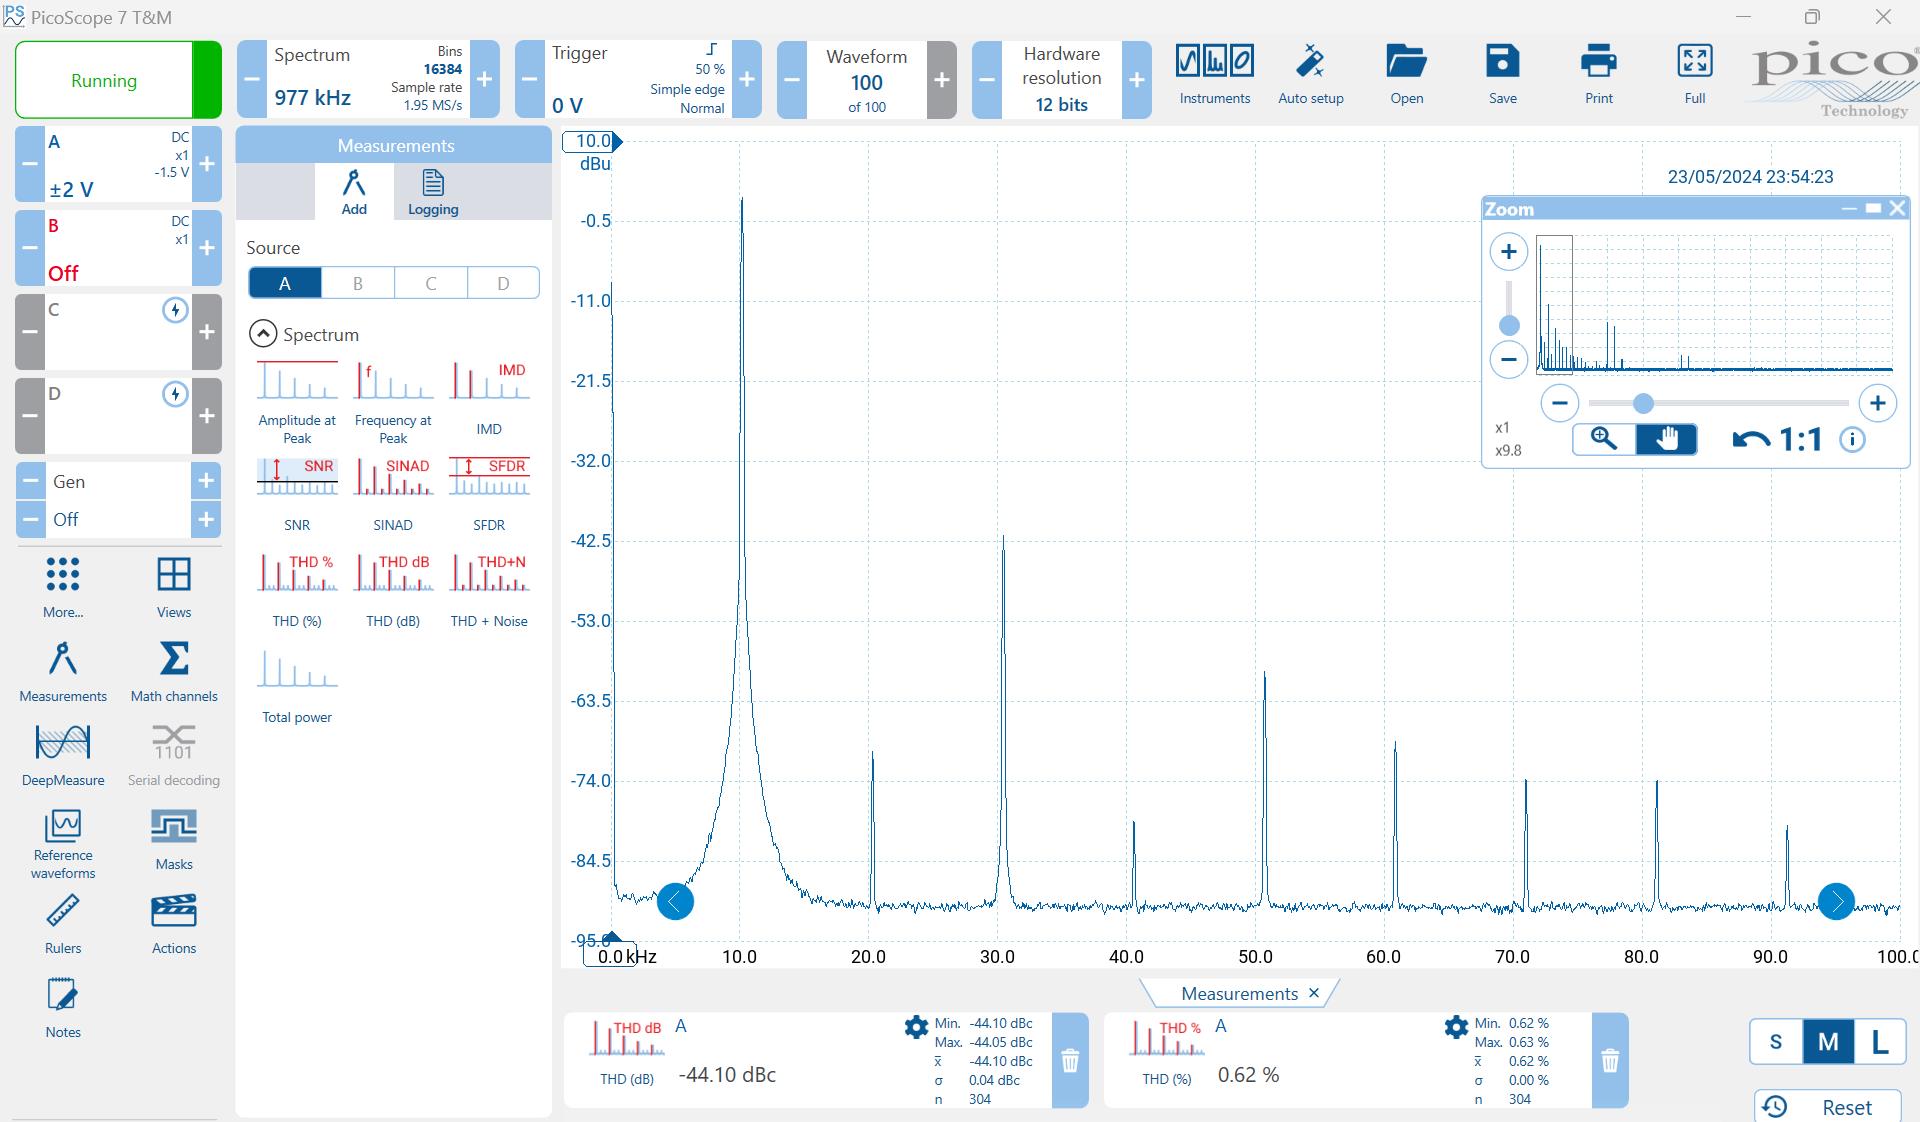Image resolution: width=1920 pixels, height=1122 pixels.
Task: Open the Math channels tool
Action: click(x=173, y=671)
